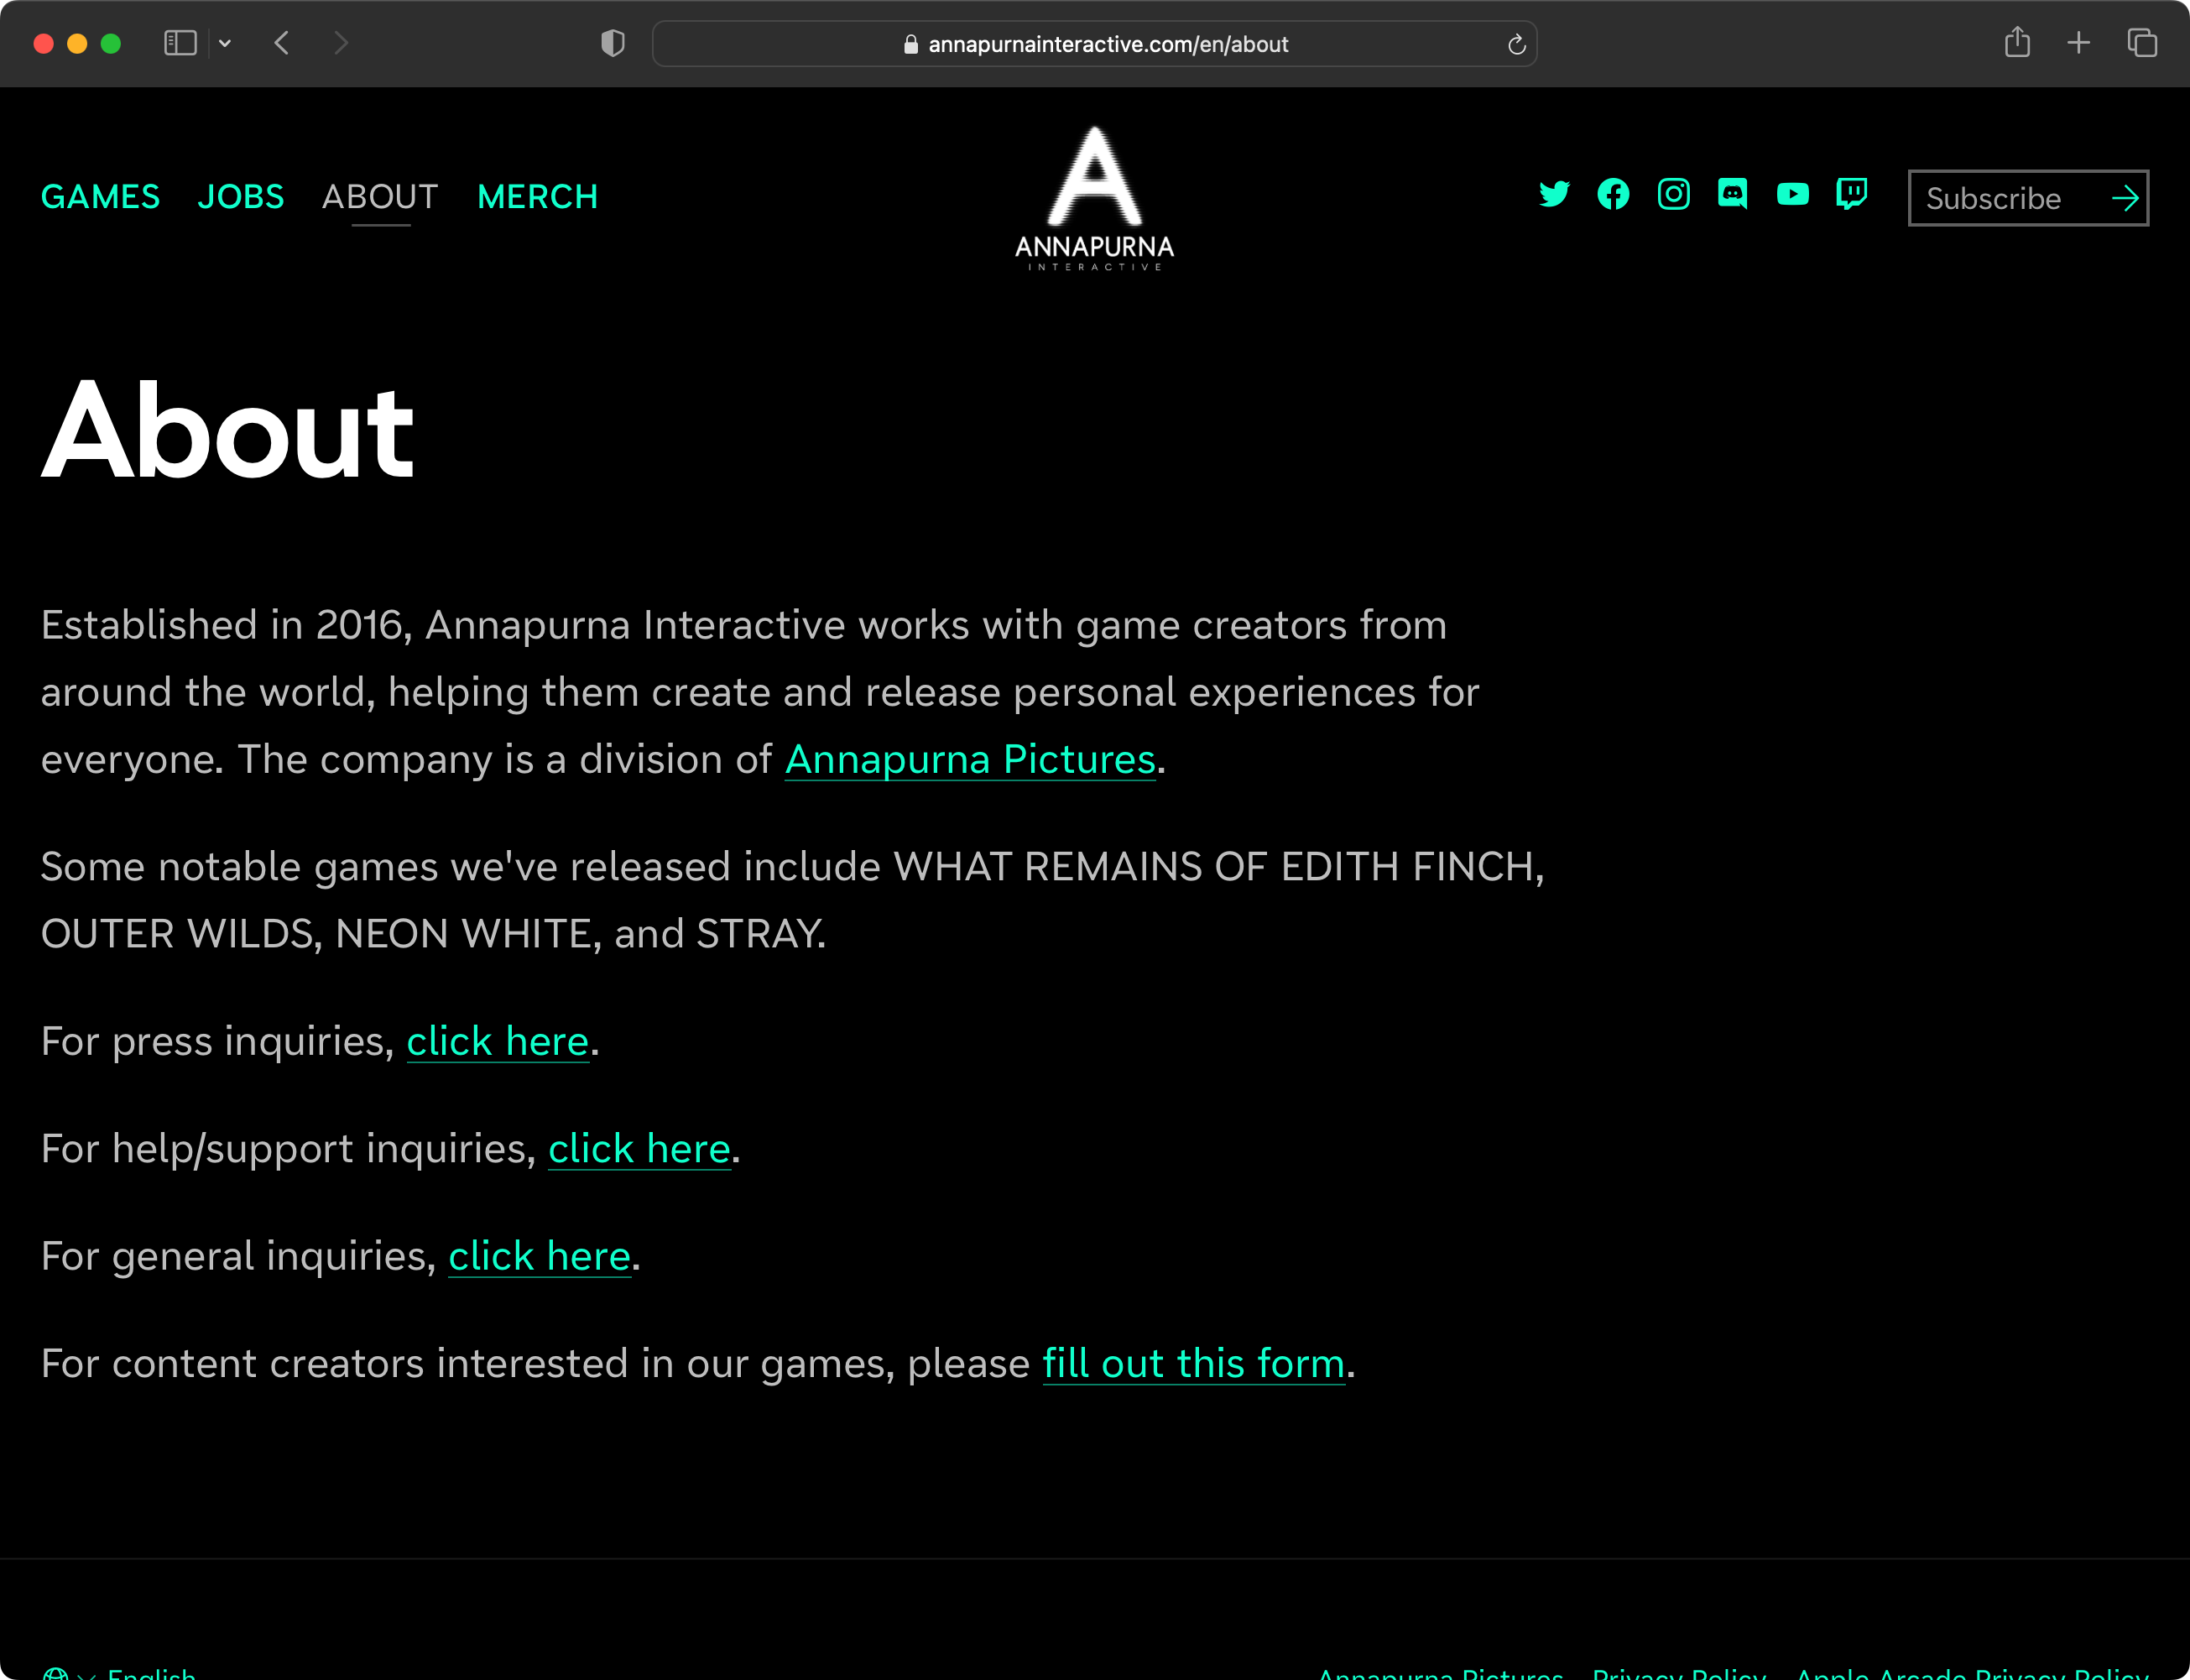Open the MERCH navigation item

point(537,197)
